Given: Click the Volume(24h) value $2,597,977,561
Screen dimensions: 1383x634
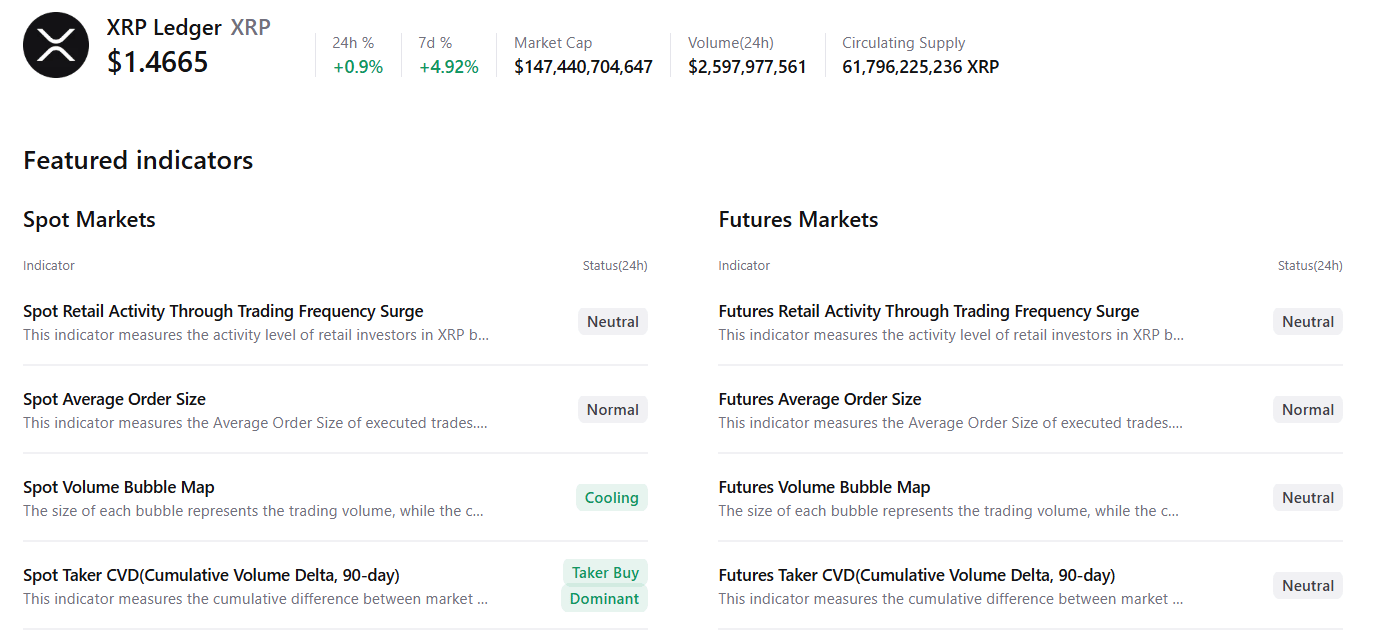Looking at the screenshot, I should coord(747,67).
